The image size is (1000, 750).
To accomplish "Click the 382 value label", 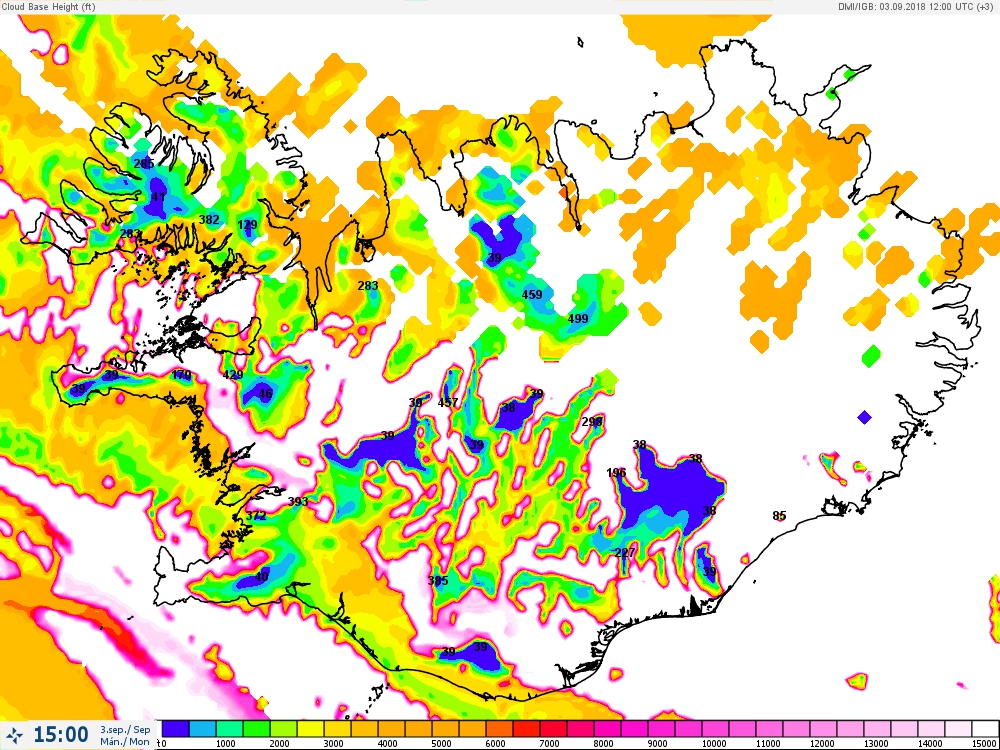I will 209,219.
